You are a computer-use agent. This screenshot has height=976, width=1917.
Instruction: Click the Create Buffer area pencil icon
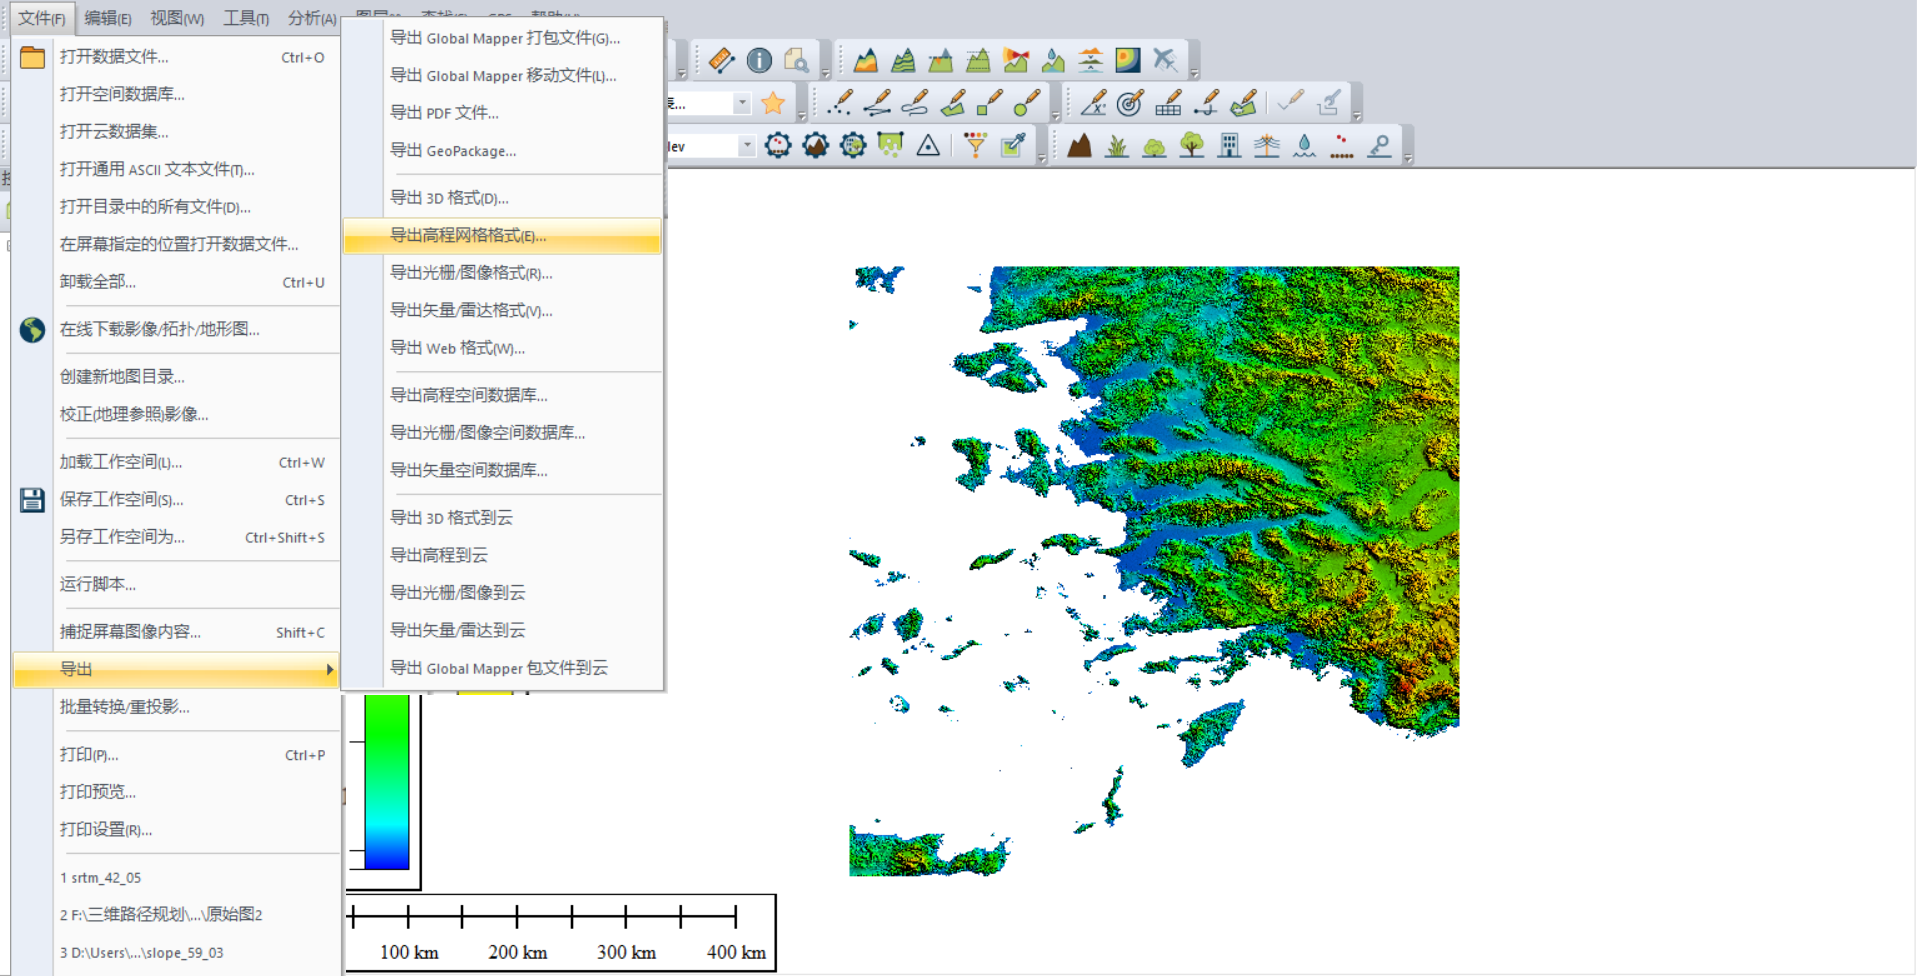tap(1243, 102)
